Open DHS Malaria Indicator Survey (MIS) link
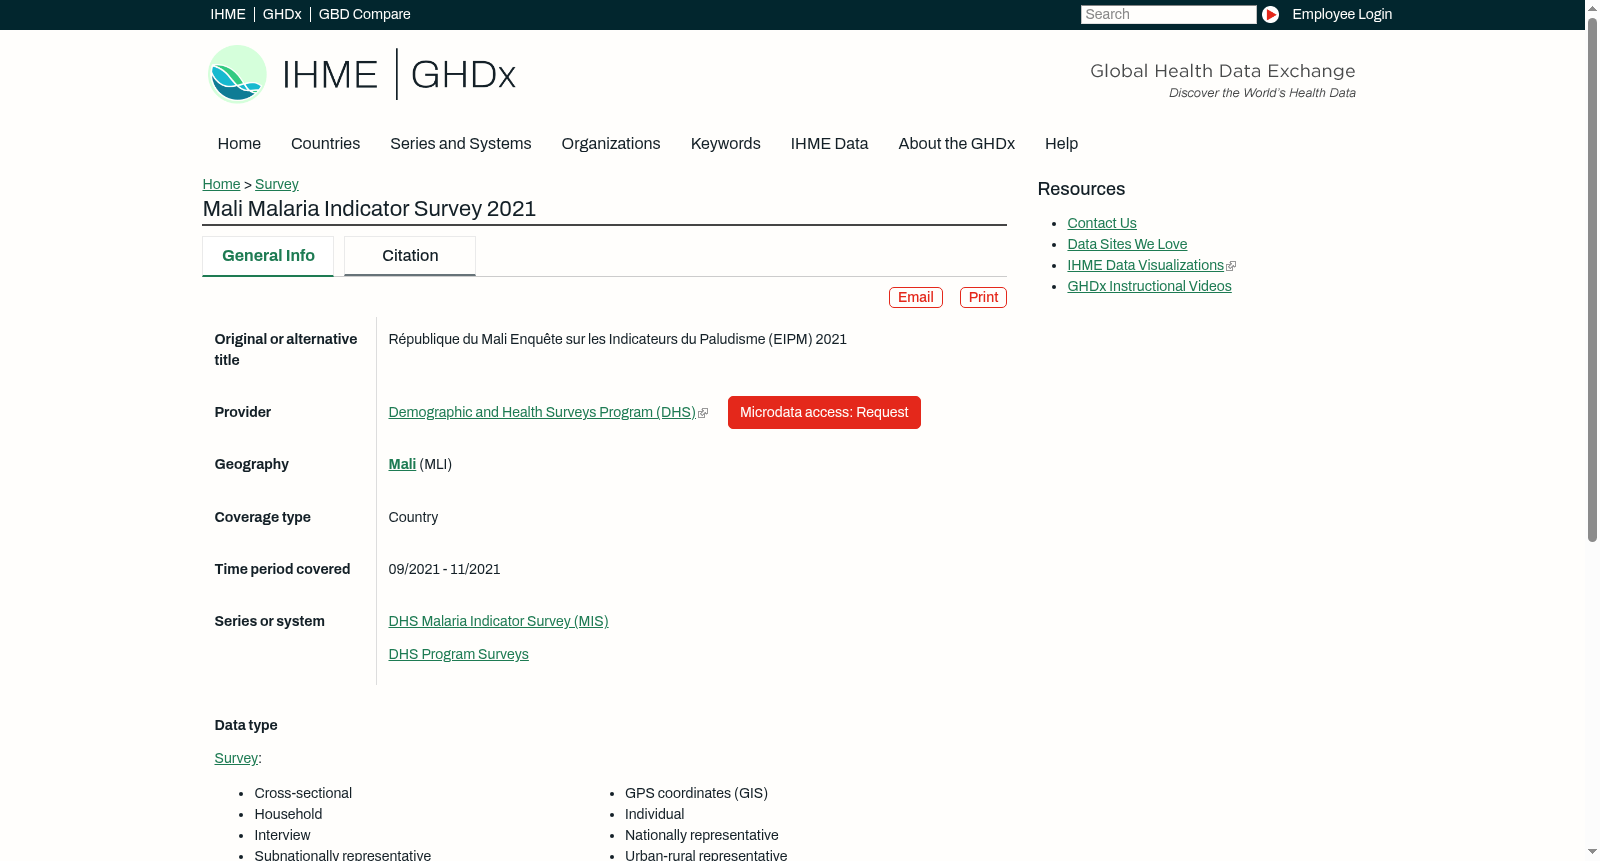Screen dimensions: 1600x861 498,621
